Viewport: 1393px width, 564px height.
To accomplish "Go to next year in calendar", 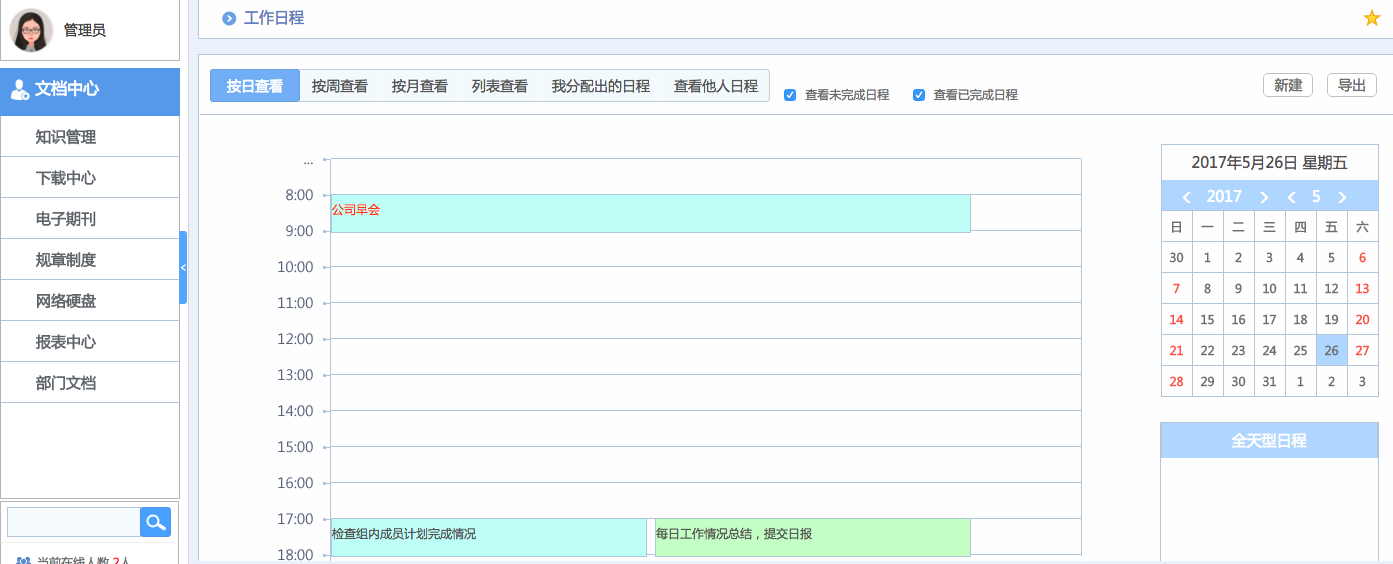I will (x=1264, y=197).
